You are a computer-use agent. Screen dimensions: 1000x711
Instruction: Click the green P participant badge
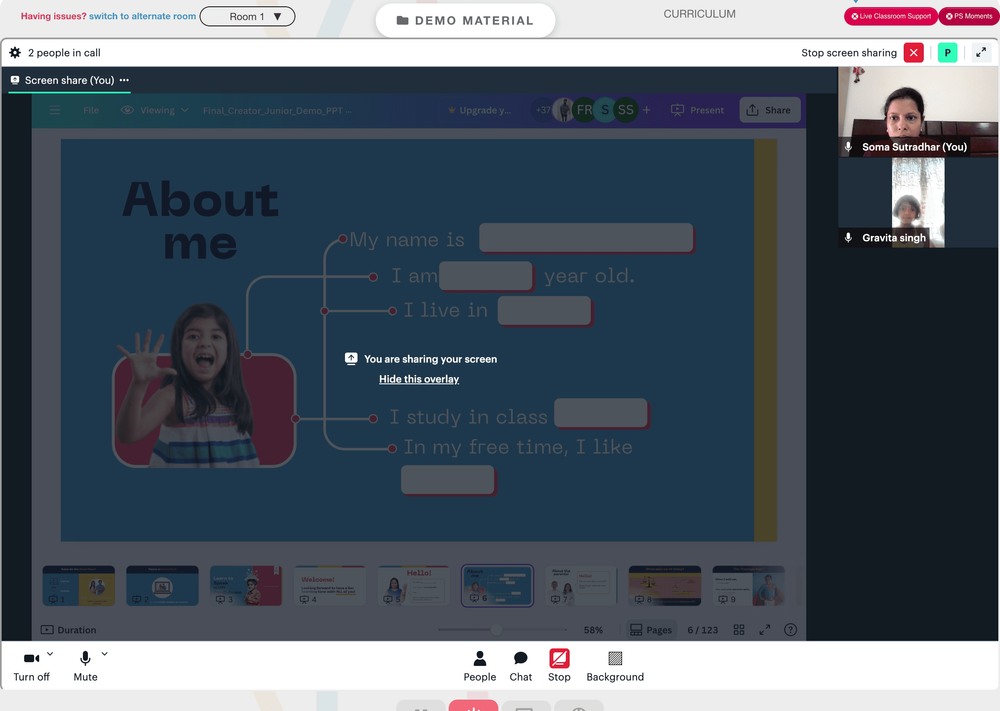click(x=947, y=53)
